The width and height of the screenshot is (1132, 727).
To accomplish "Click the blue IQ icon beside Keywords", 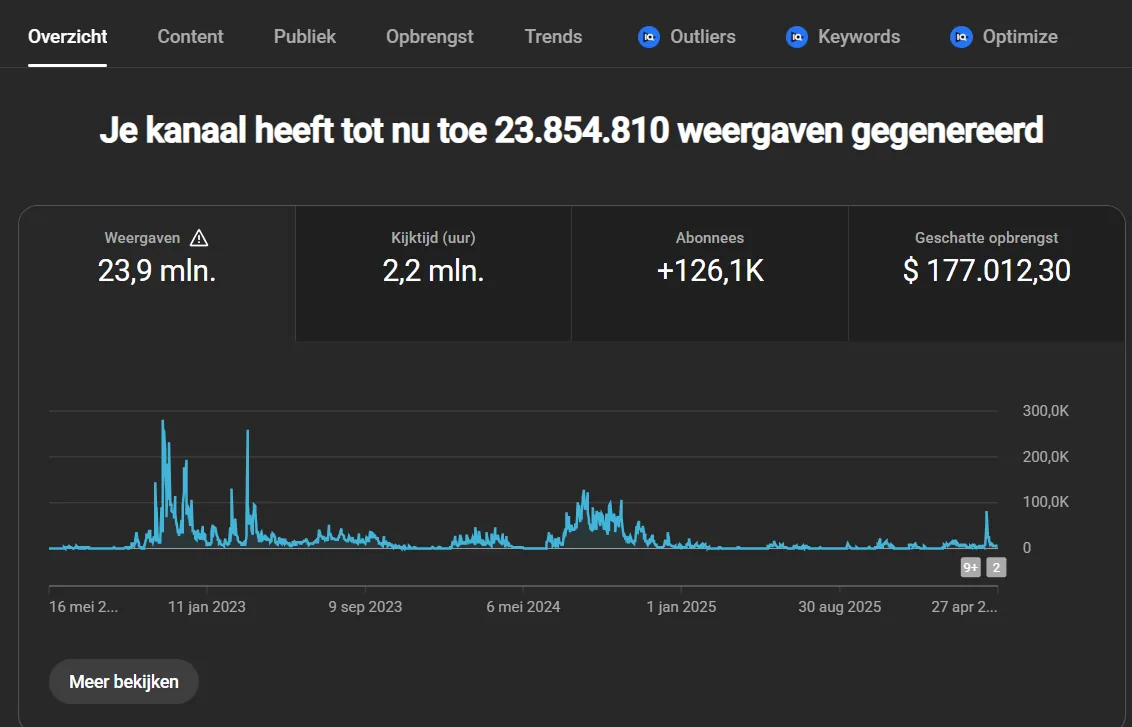I will tap(796, 37).
